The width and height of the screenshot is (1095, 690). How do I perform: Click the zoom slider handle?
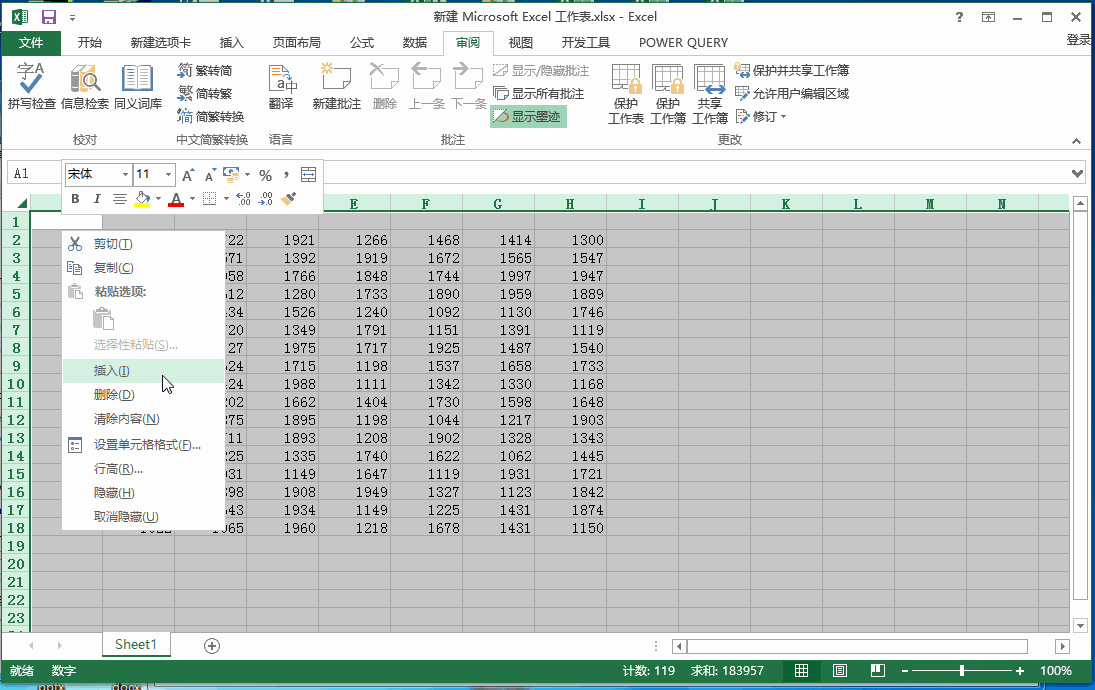(x=962, y=671)
